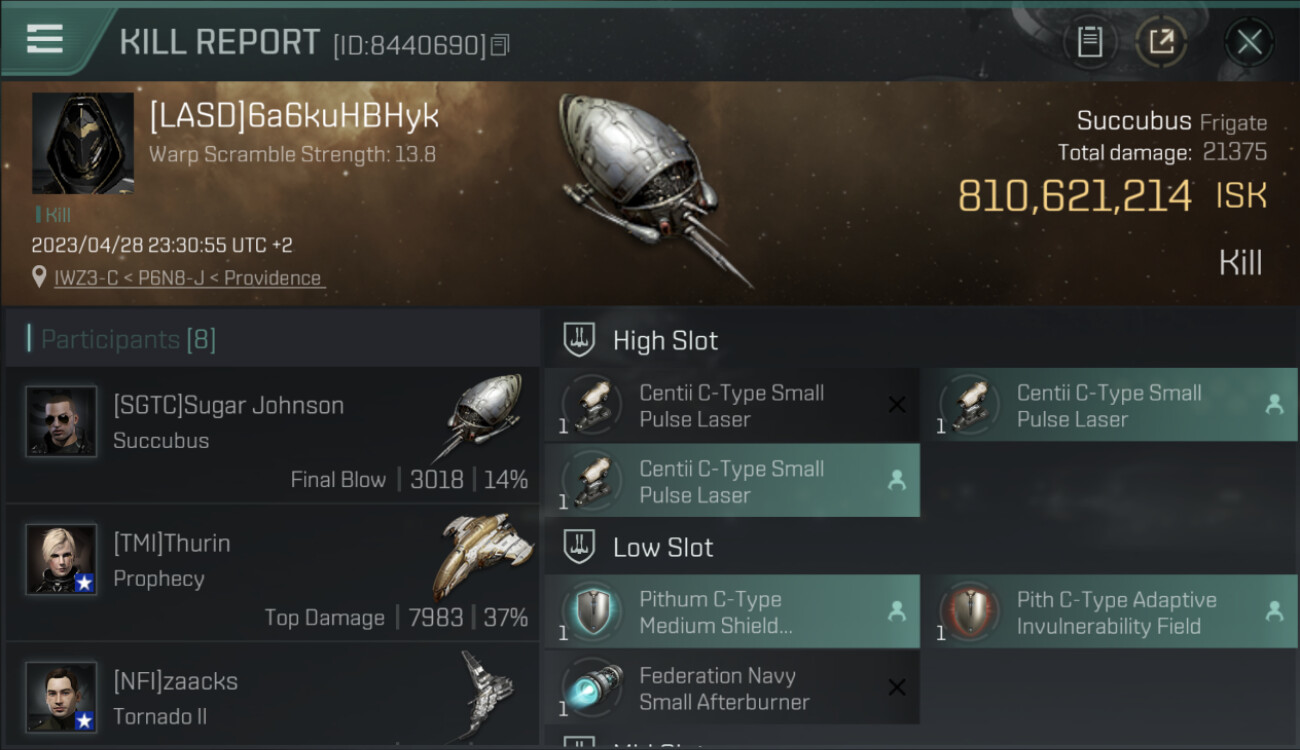Open Sugar Johnson's pilot portrait
The width and height of the screenshot is (1300, 750).
tap(61, 421)
